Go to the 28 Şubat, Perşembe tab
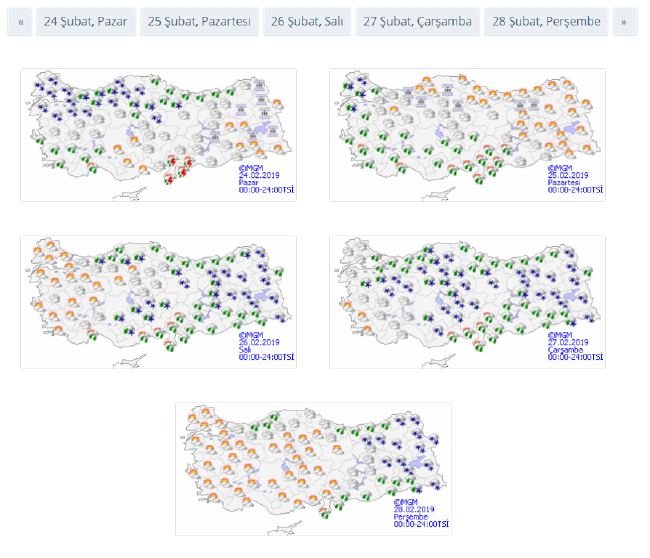The height and width of the screenshot is (558, 650). point(547,21)
